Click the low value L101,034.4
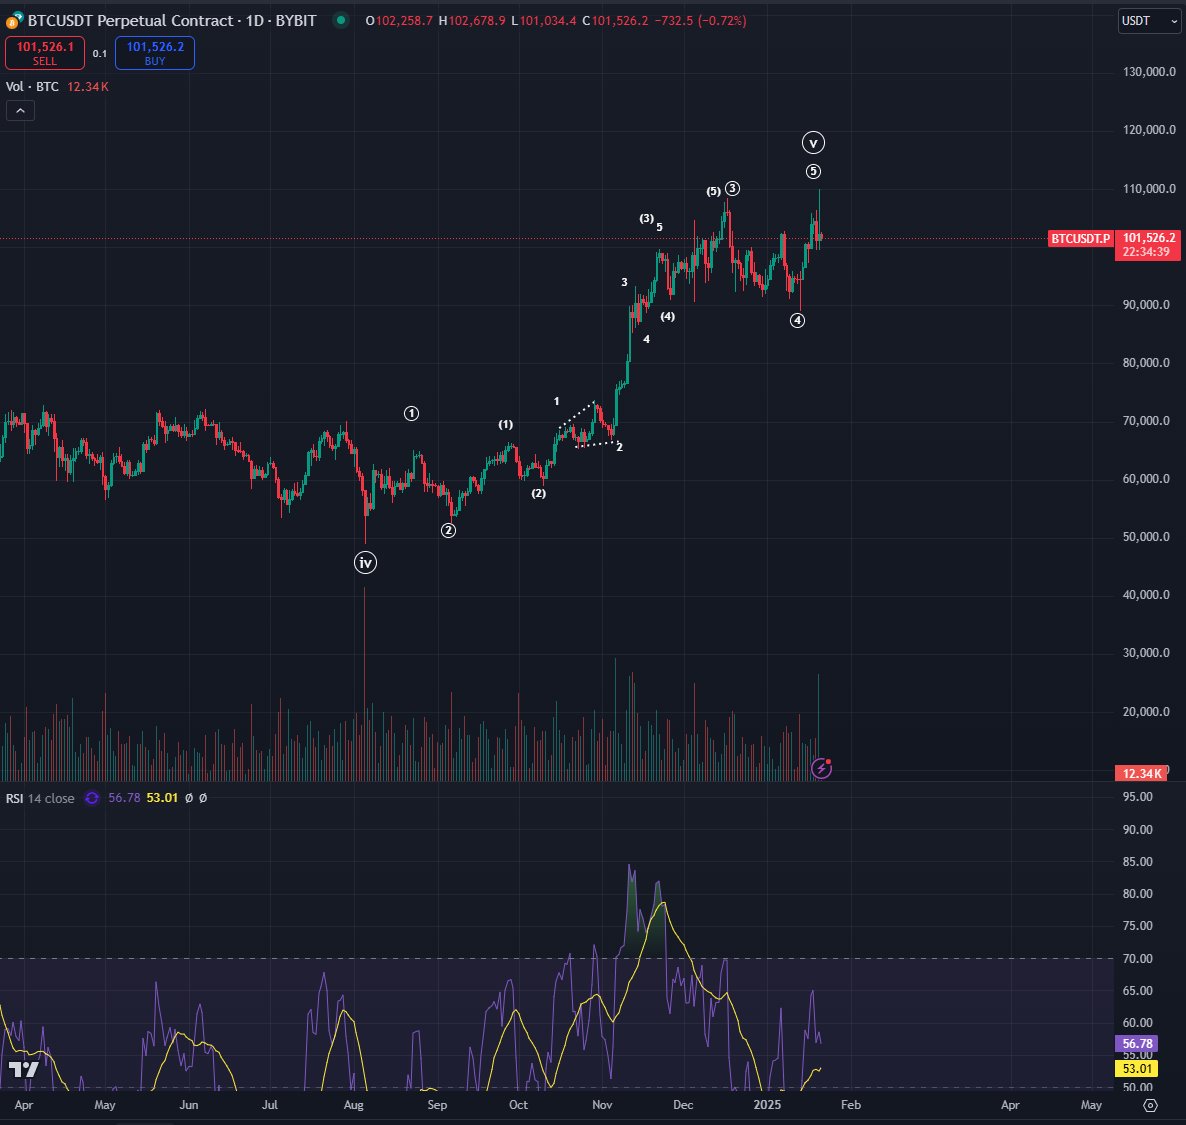The image size is (1186, 1125). [x=544, y=20]
